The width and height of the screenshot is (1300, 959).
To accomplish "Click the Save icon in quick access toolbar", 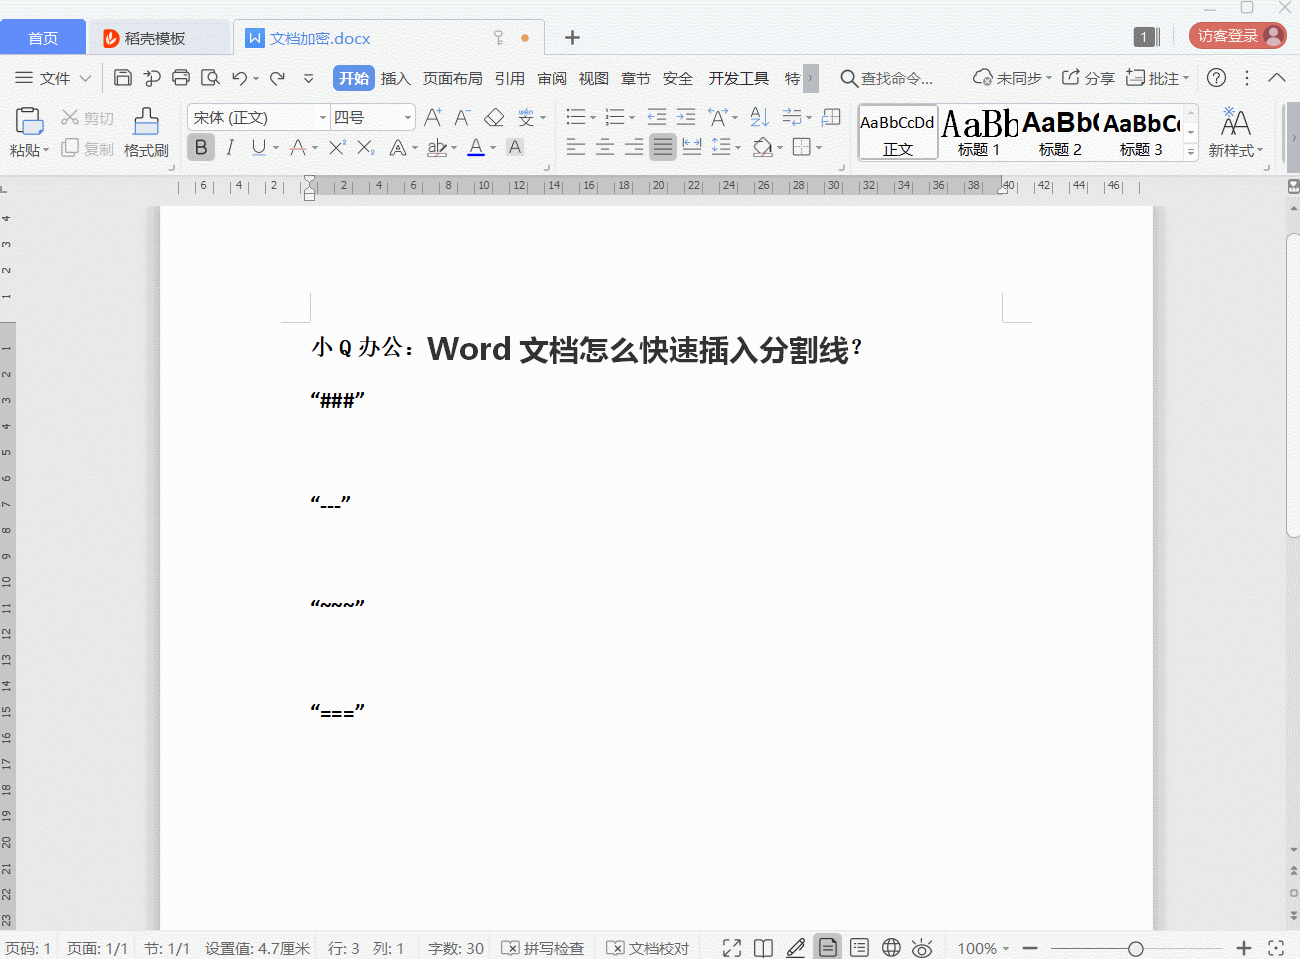I will [123, 78].
